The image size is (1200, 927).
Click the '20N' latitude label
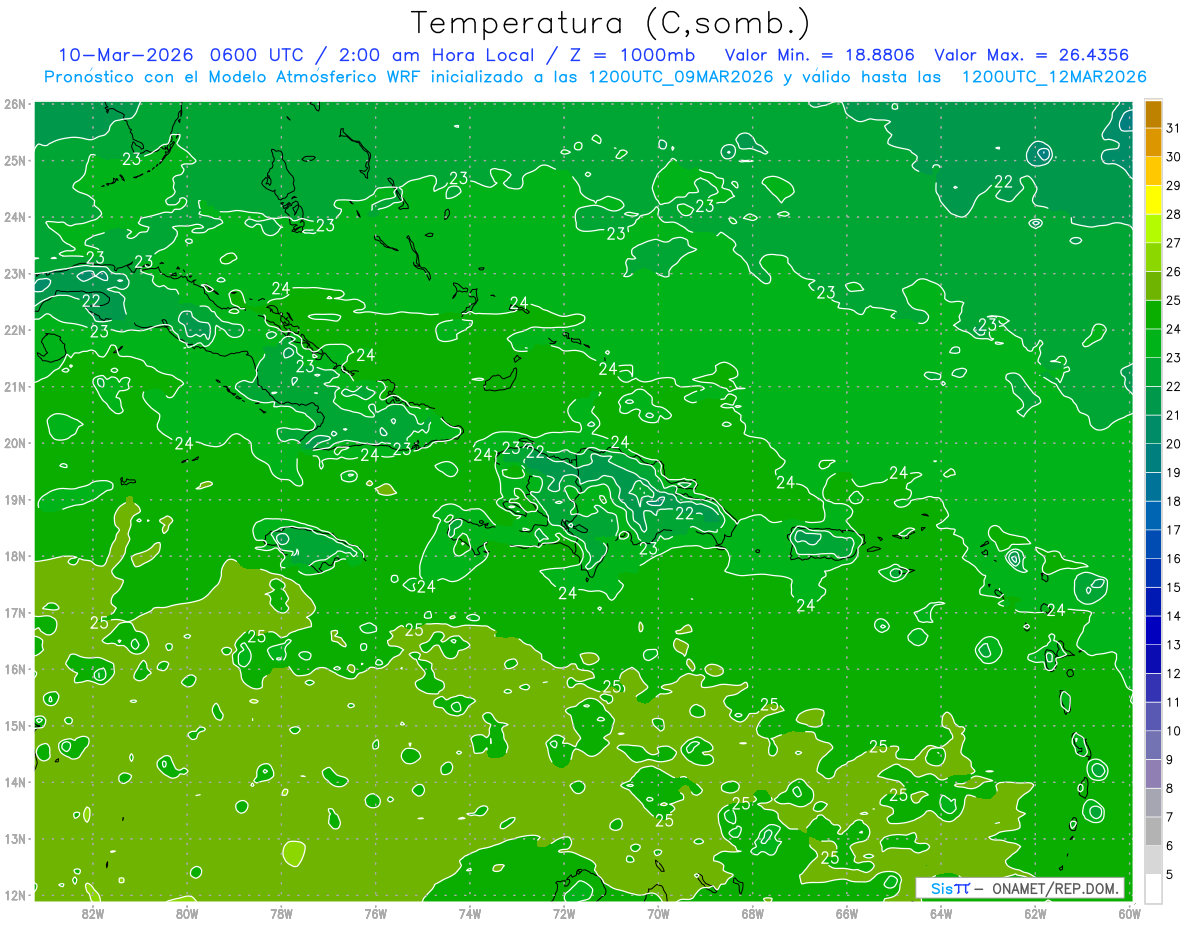[x=15, y=443]
